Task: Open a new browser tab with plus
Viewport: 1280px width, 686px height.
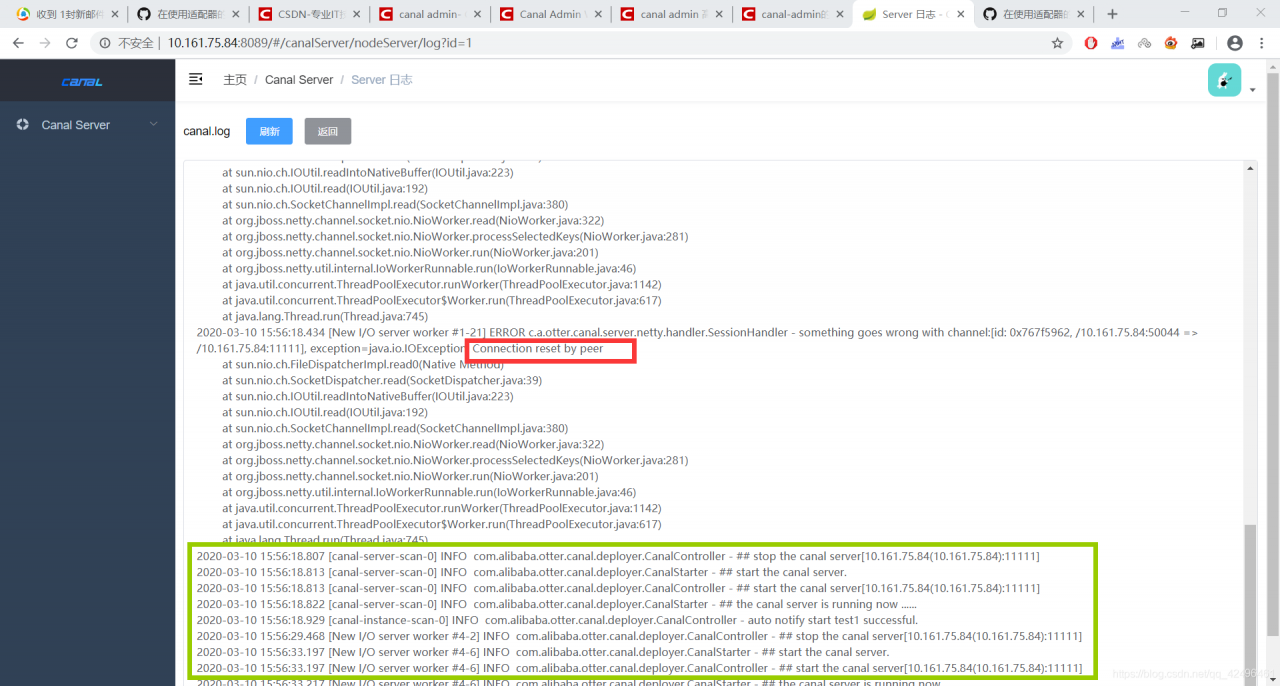Action: (1112, 14)
